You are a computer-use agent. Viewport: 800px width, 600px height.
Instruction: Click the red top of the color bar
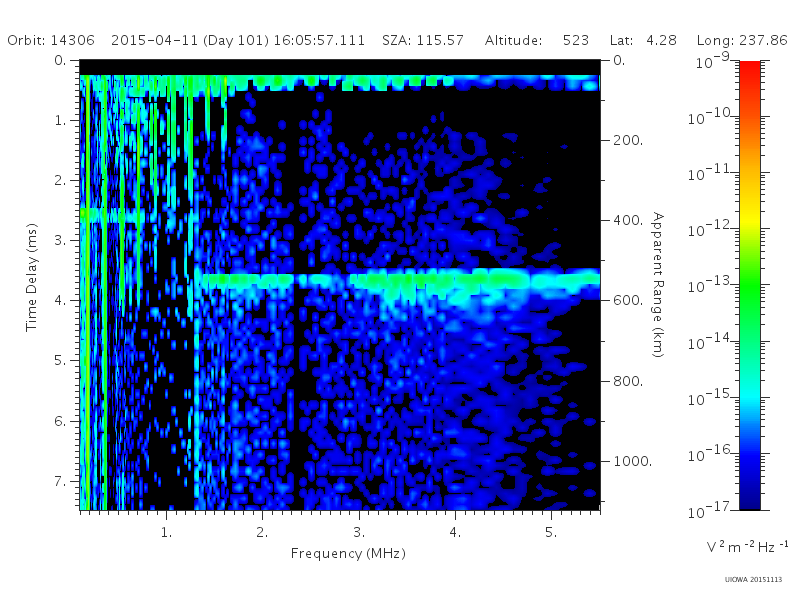pyautogui.click(x=750, y=71)
